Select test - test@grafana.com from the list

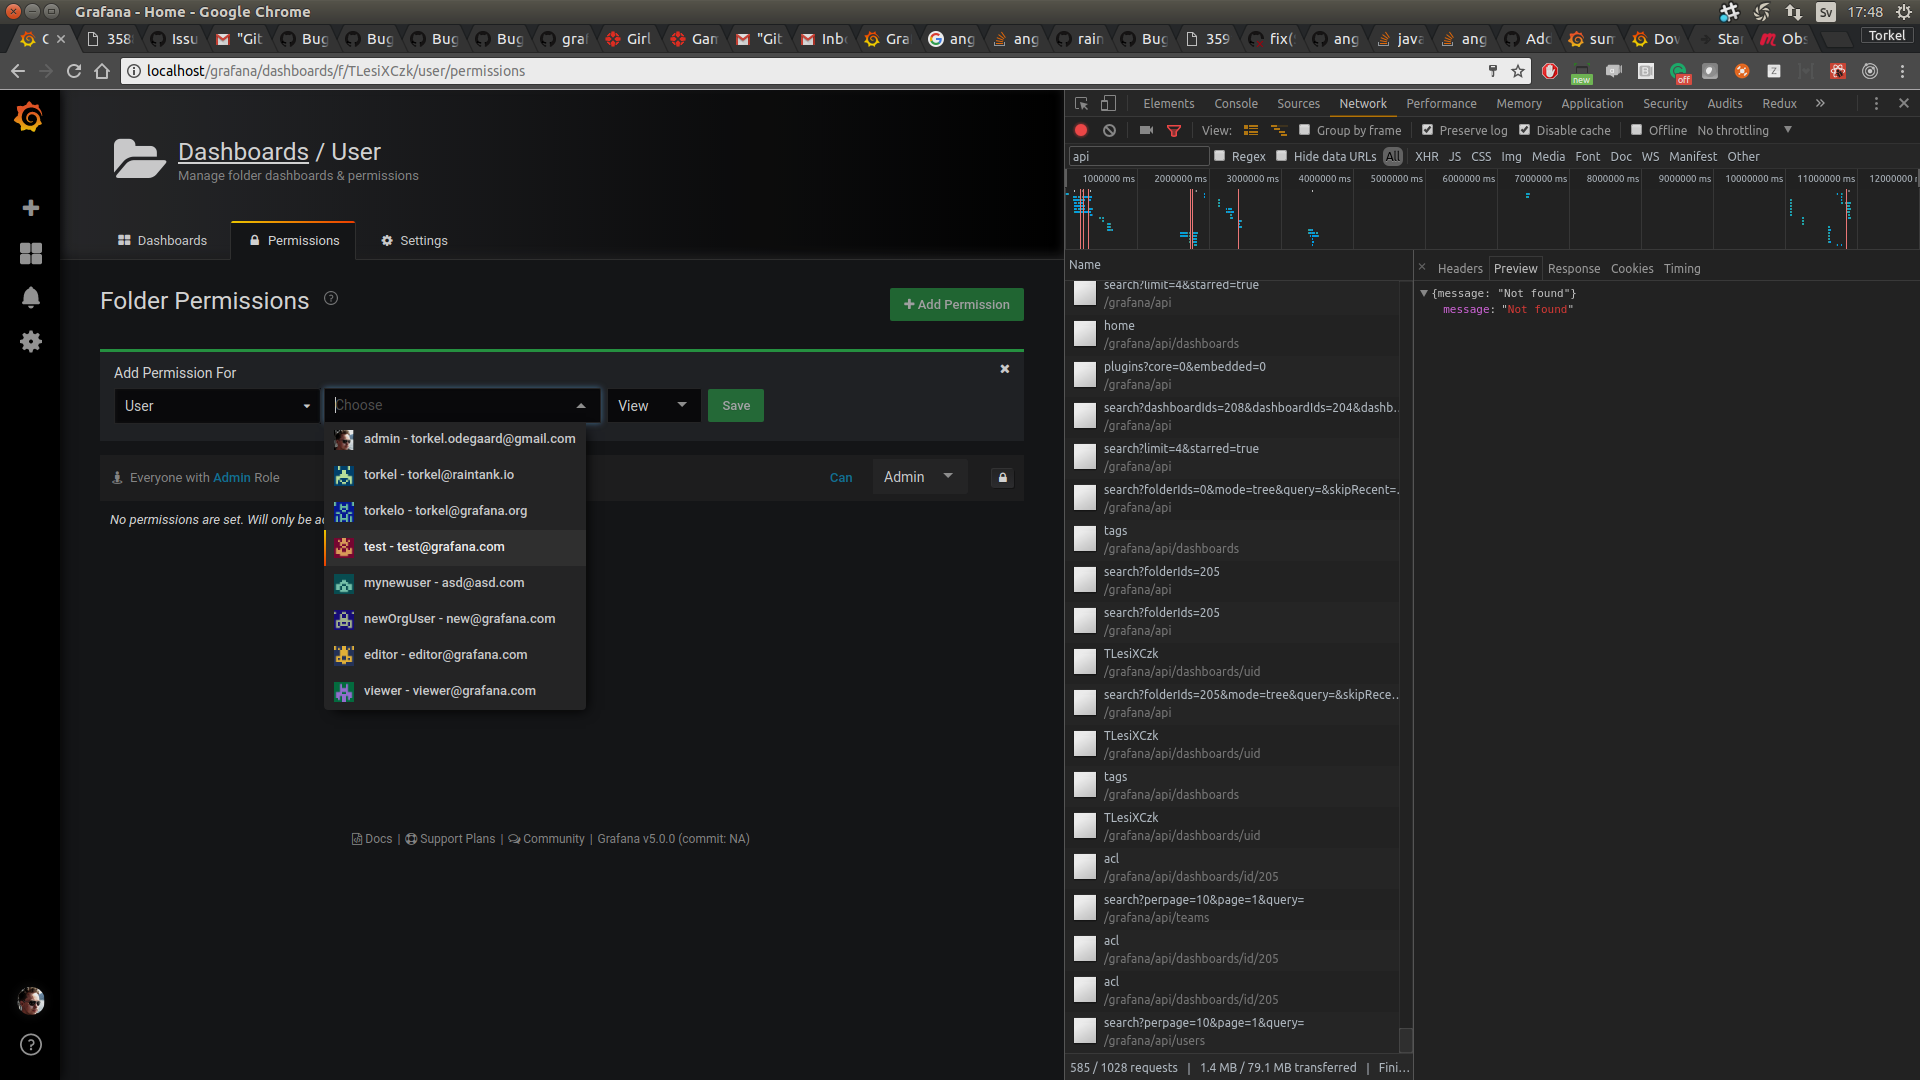[x=434, y=547]
